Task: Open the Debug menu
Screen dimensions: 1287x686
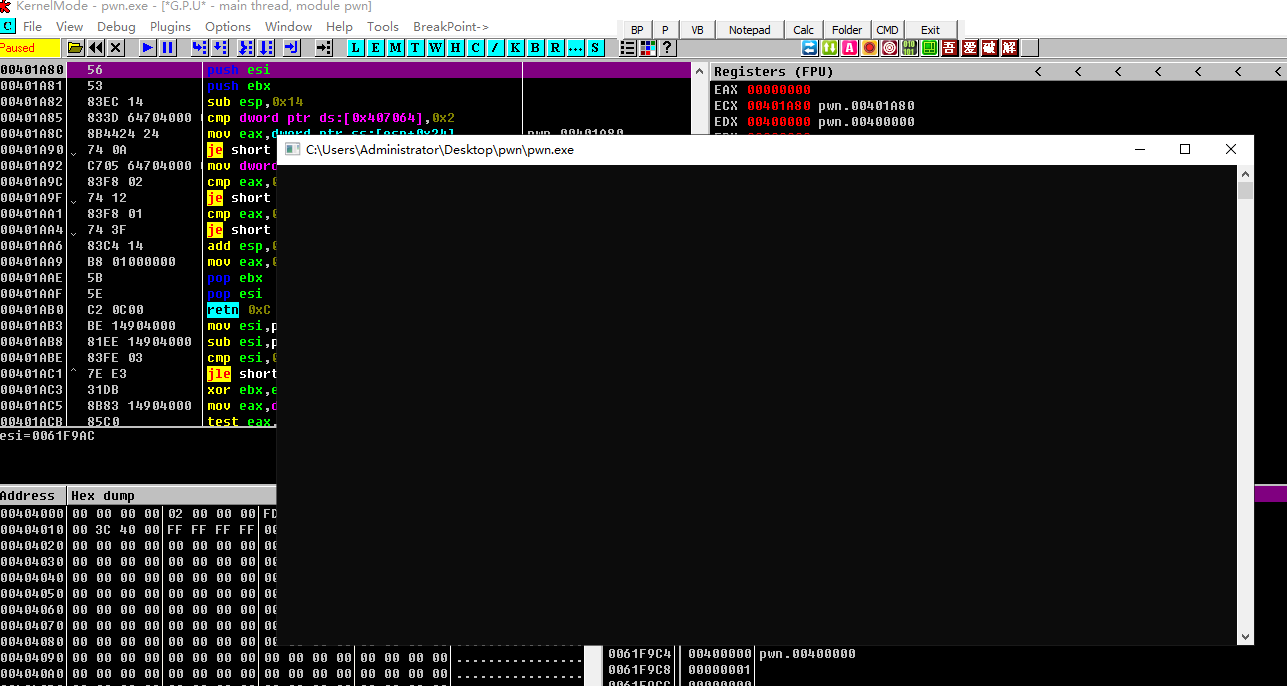Action: (x=117, y=27)
